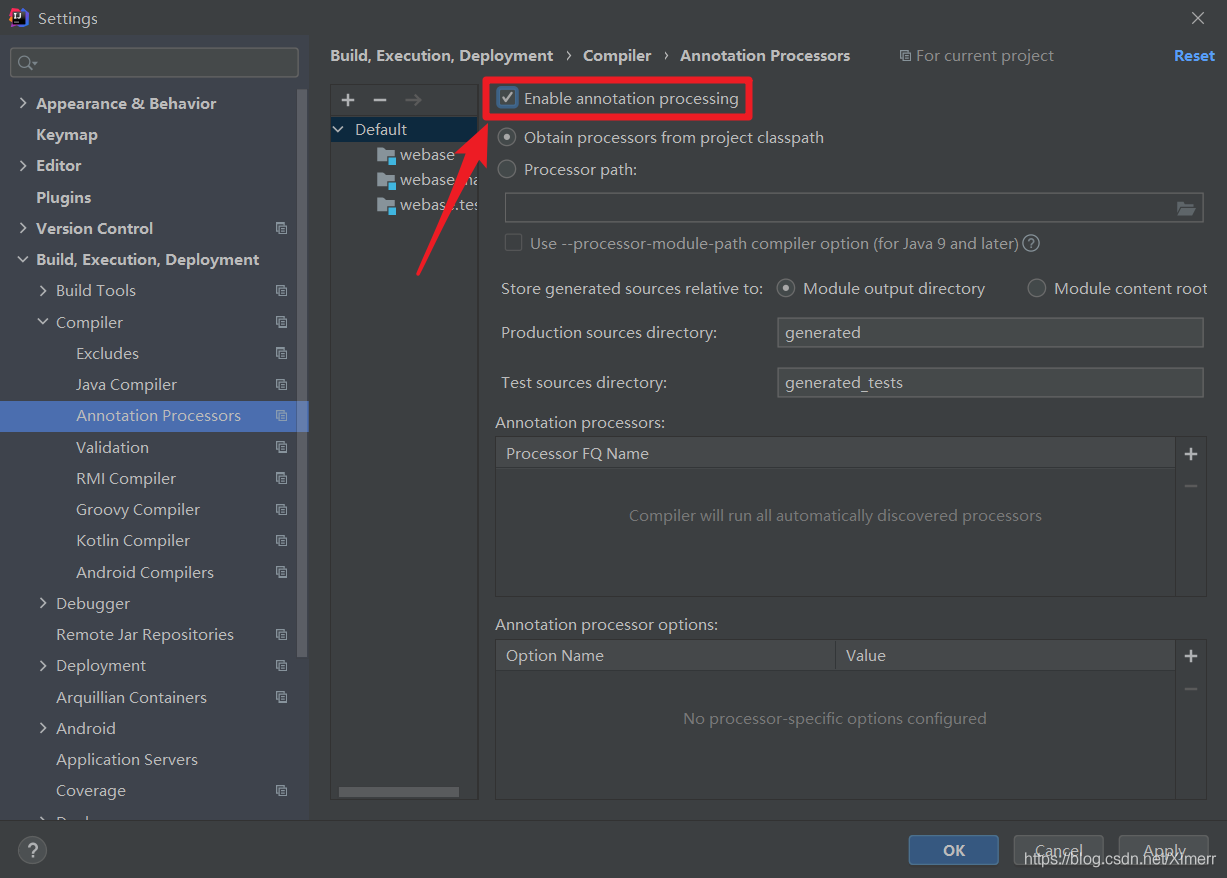Image resolution: width=1227 pixels, height=878 pixels.
Task: Choose Module content root radio button
Action: tap(1037, 288)
